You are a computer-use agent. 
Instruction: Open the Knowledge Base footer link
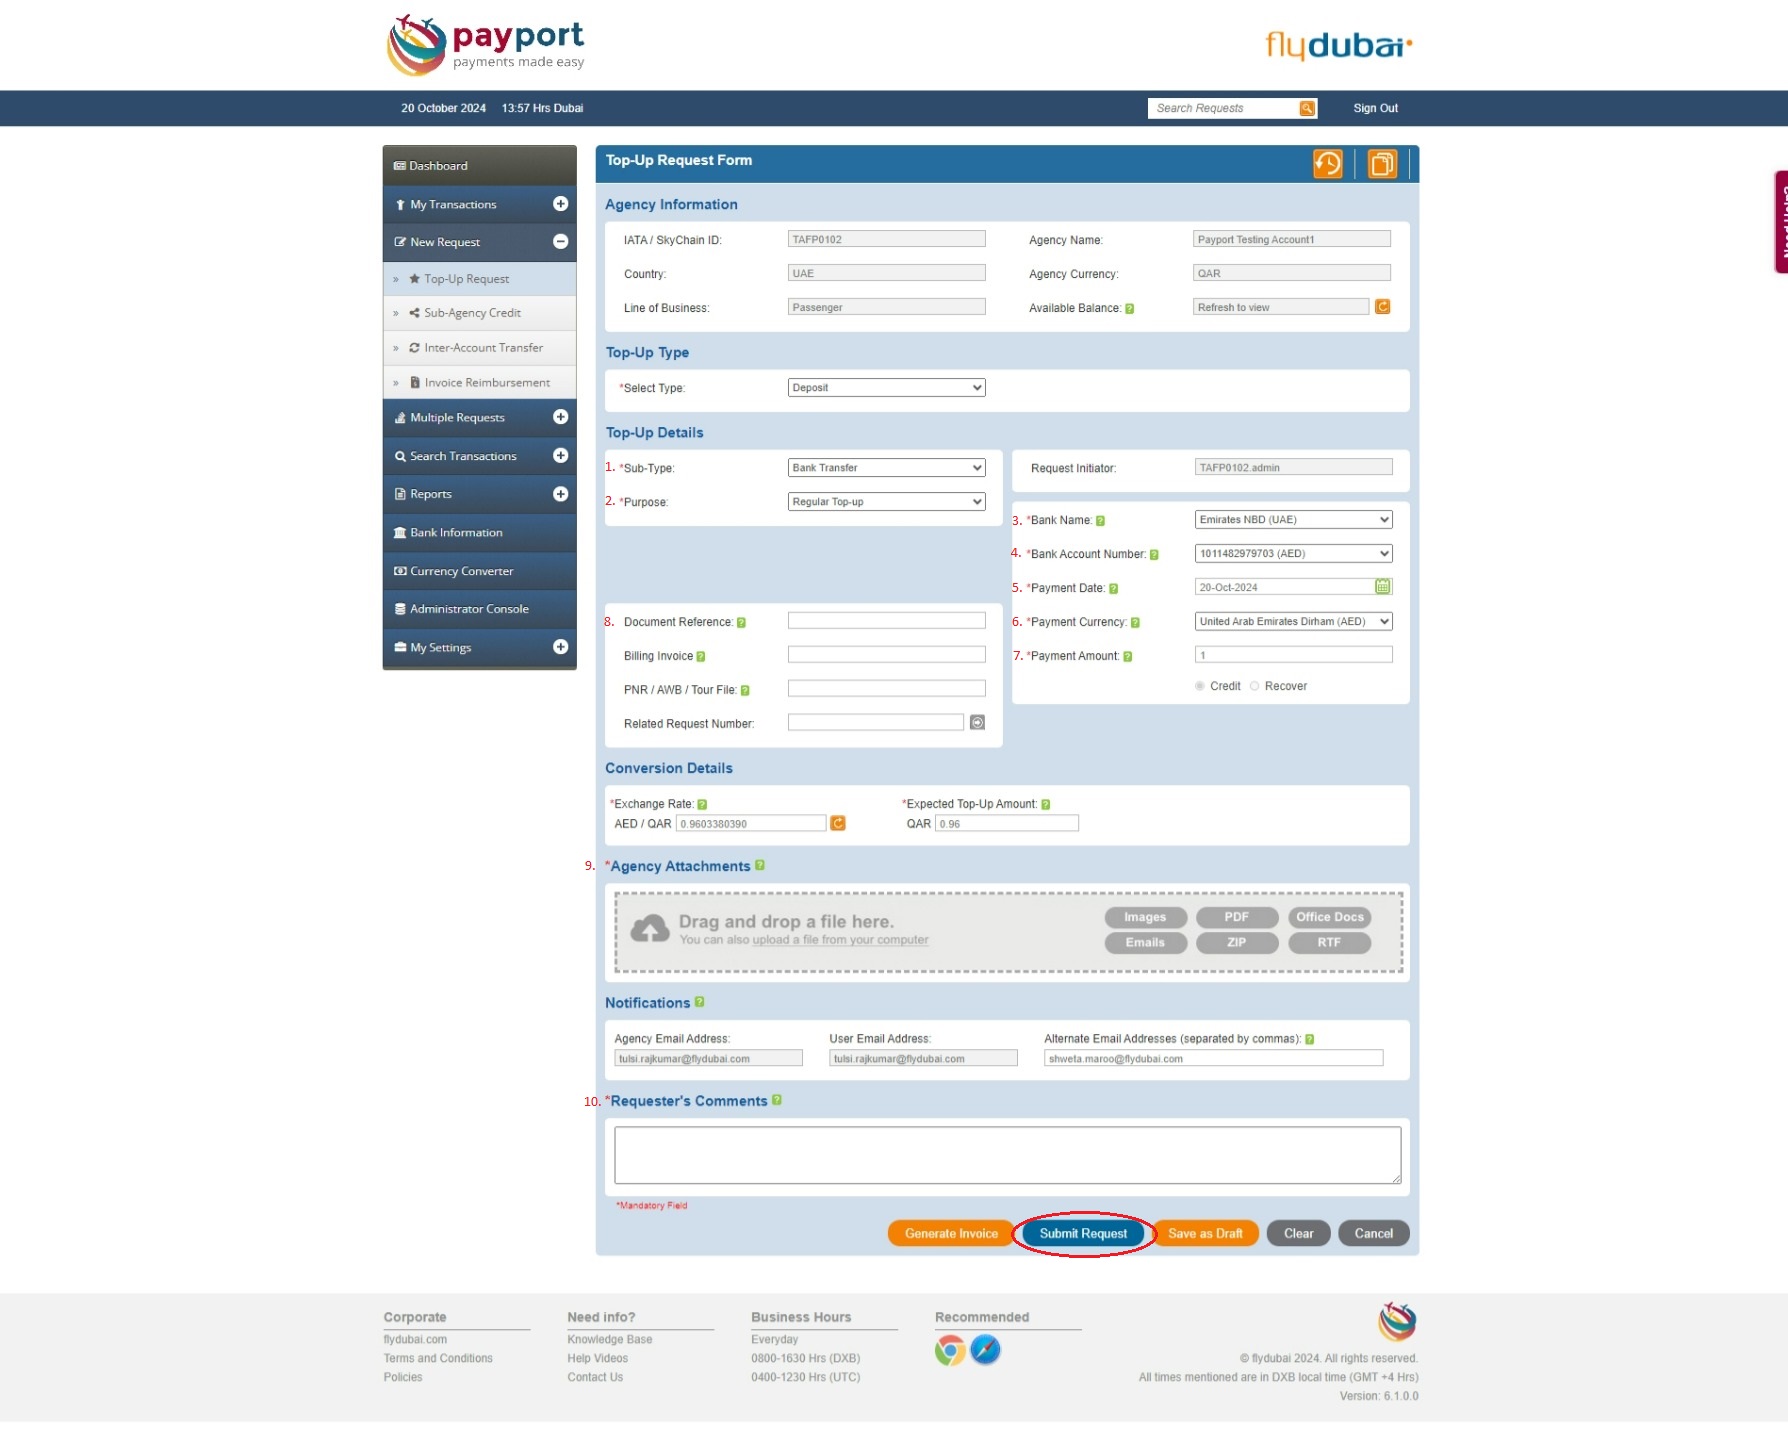[x=610, y=1339]
